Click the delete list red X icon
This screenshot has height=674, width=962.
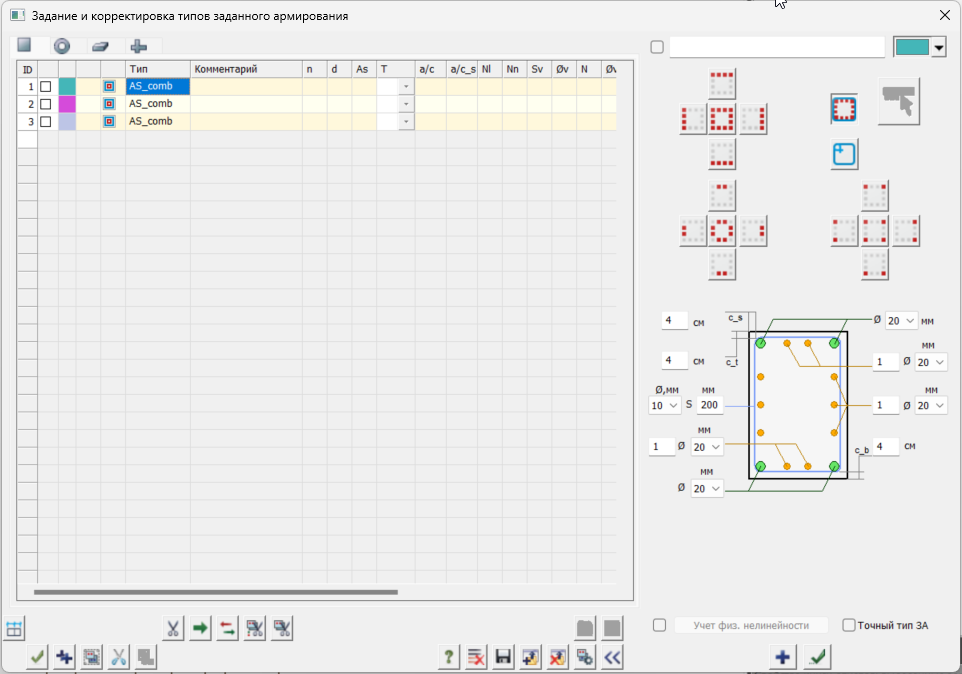[476, 657]
